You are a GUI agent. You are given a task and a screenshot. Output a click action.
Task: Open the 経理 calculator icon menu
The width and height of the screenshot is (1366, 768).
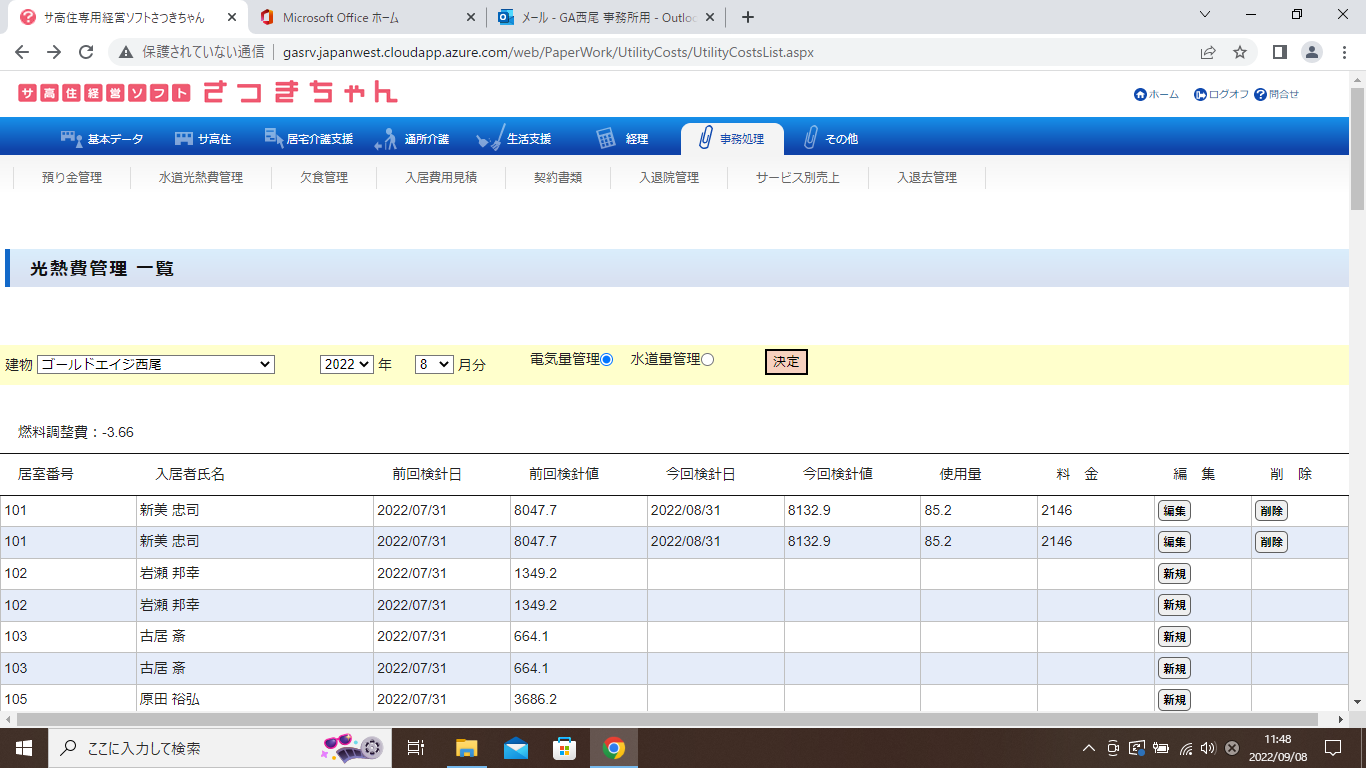coord(606,139)
